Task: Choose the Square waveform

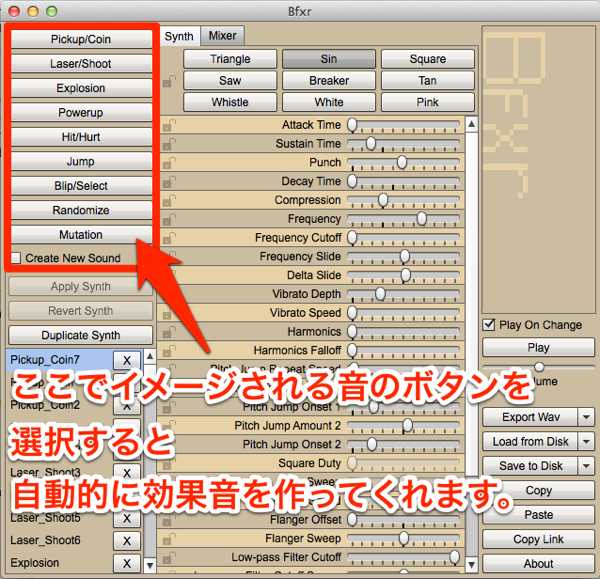Action: (428, 59)
